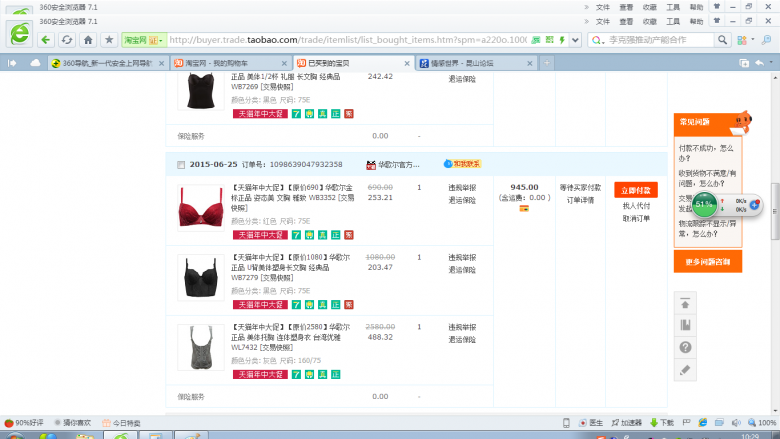Click the undo closed tab arrow icon
The image size is (780, 439).
pyautogui.click(x=759, y=63)
